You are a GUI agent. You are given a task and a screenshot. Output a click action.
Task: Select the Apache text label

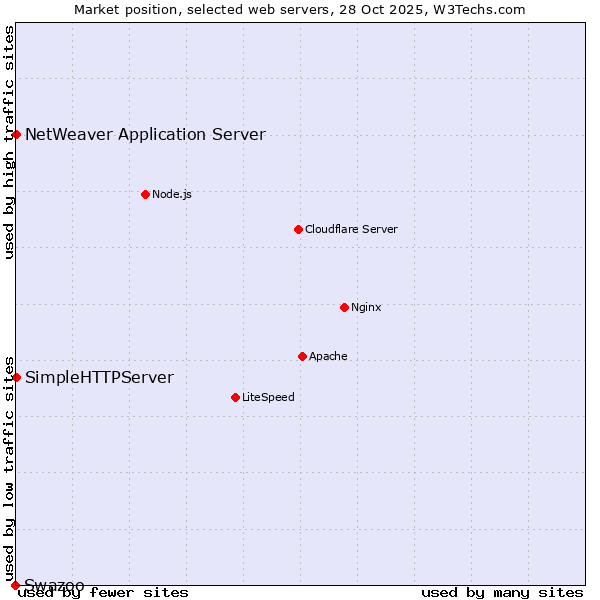point(328,356)
